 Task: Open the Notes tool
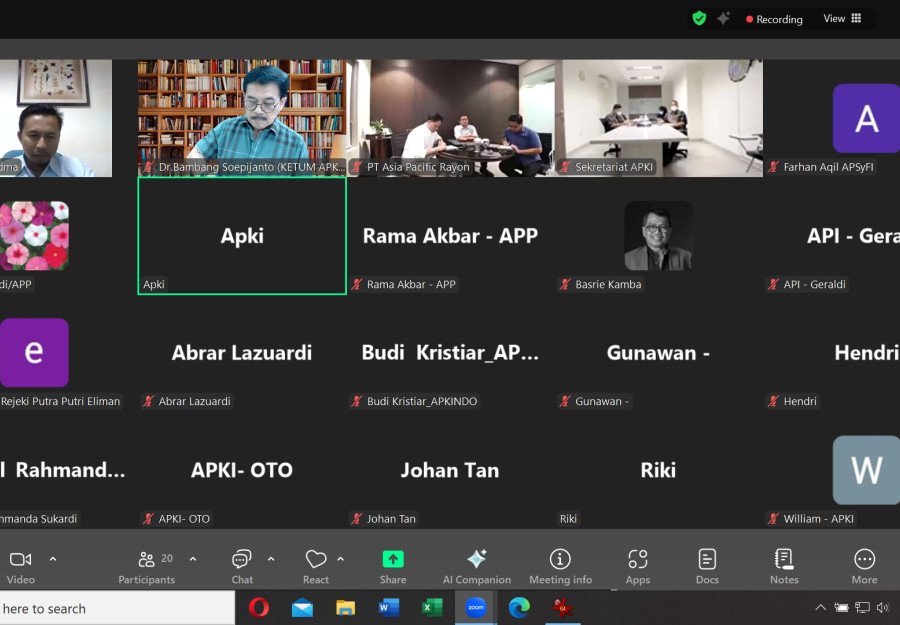point(784,567)
